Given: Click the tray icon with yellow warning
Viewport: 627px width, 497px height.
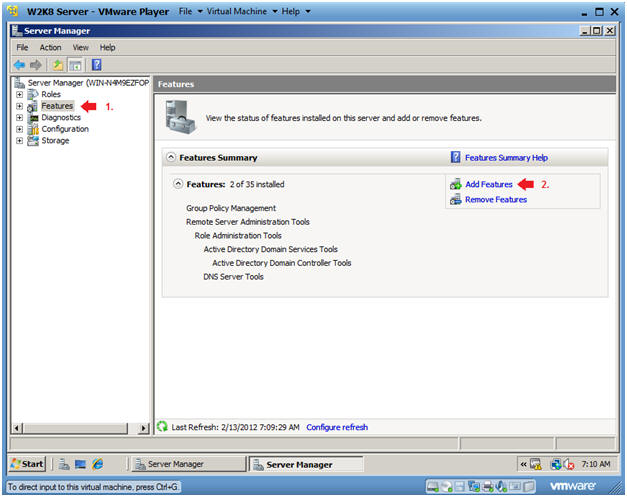Looking at the screenshot, I should tap(535, 464).
